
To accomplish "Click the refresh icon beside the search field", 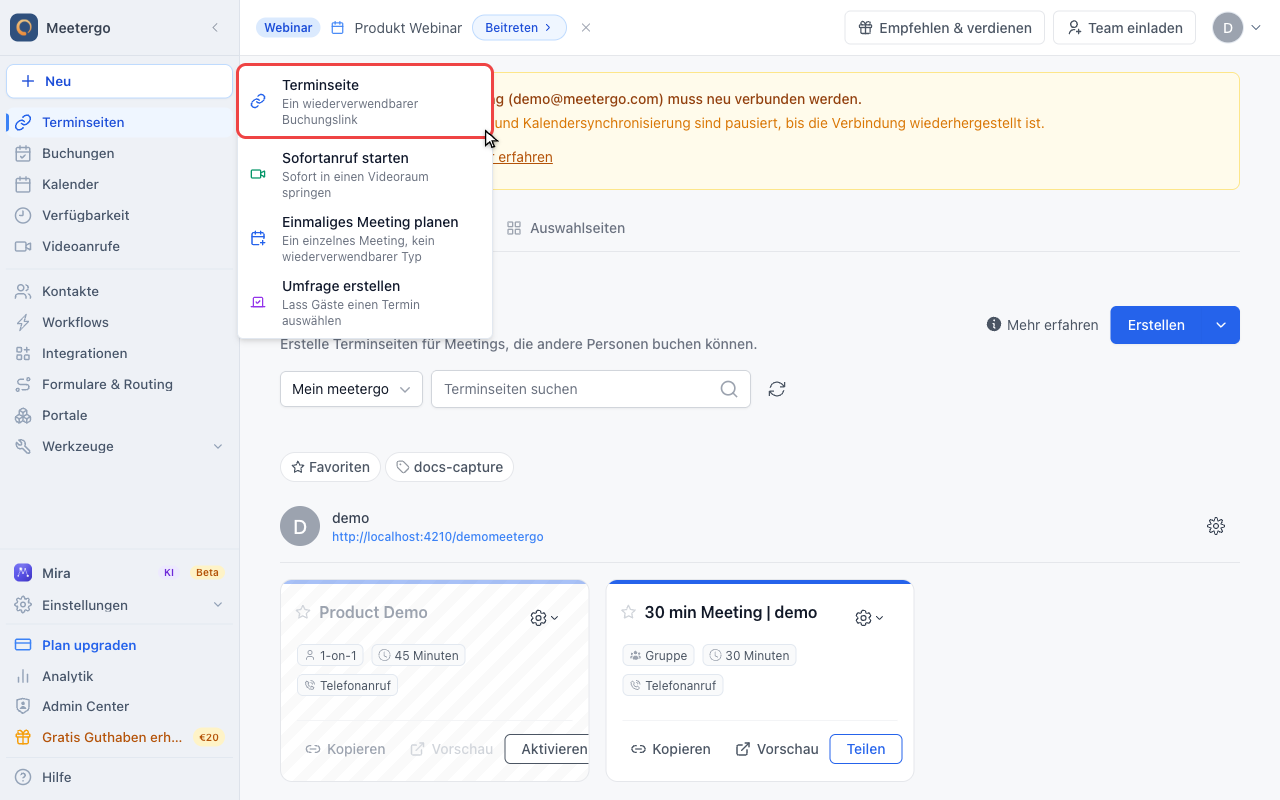I will point(777,389).
